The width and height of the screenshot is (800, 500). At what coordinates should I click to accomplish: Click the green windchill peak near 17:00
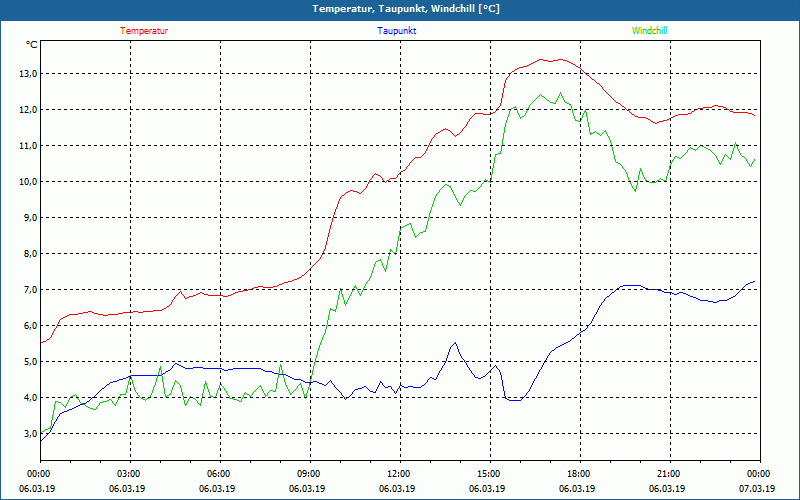tap(560, 93)
